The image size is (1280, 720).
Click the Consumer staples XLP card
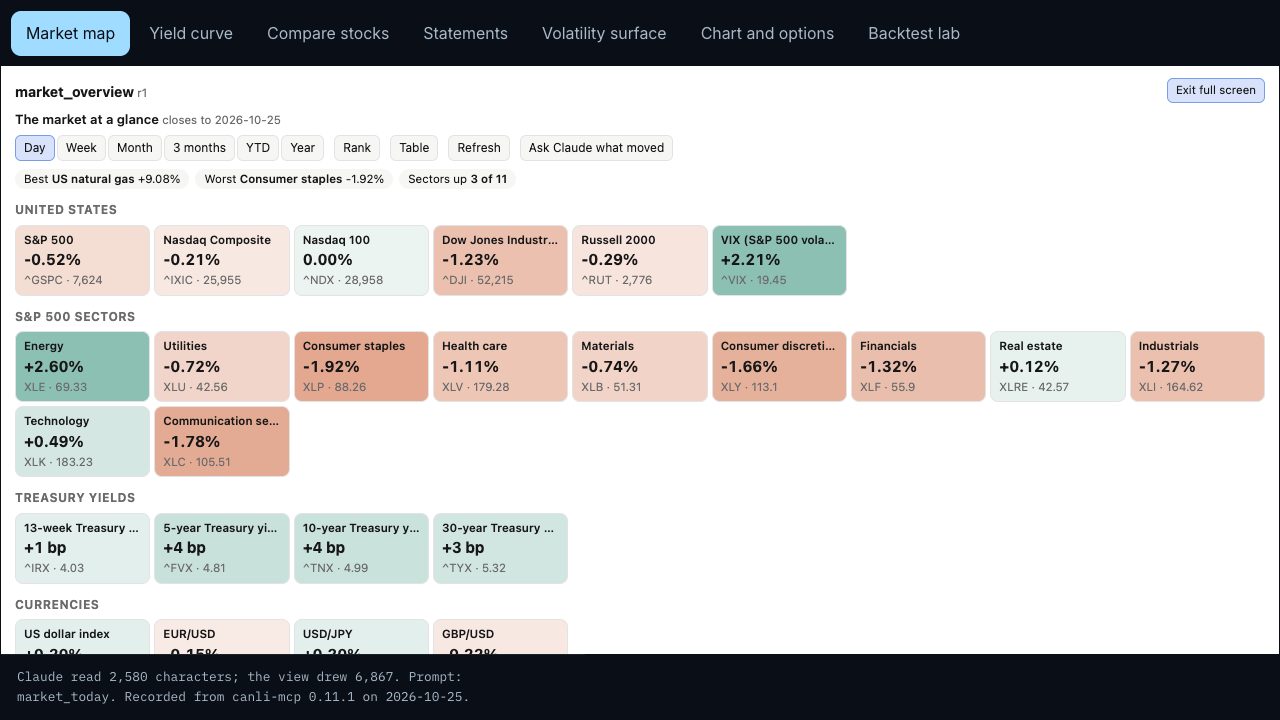(361, 367)
